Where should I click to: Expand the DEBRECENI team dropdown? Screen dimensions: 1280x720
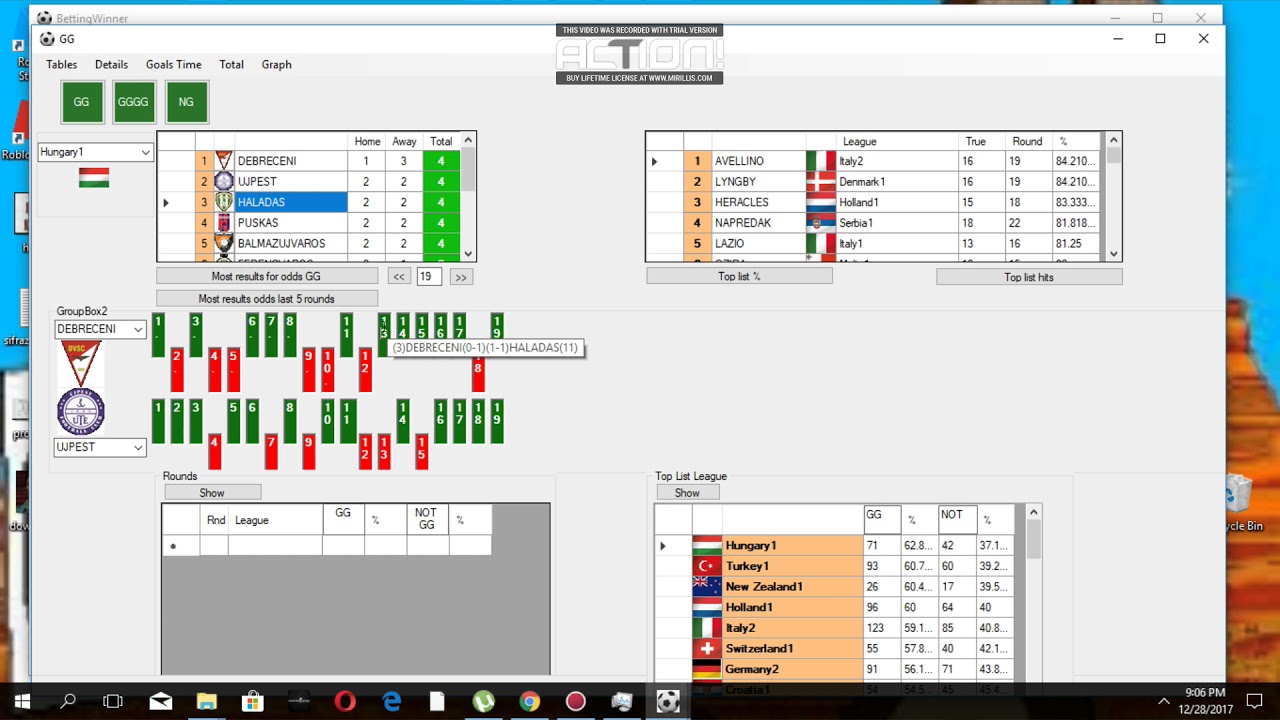(x=138, y=329)
